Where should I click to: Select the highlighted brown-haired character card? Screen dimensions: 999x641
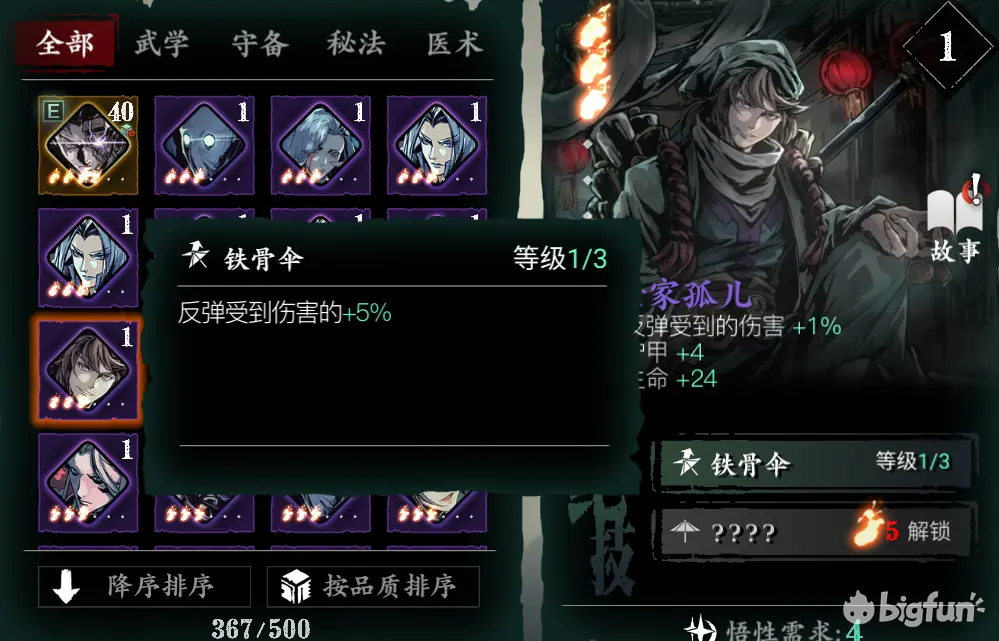point(88,370)
